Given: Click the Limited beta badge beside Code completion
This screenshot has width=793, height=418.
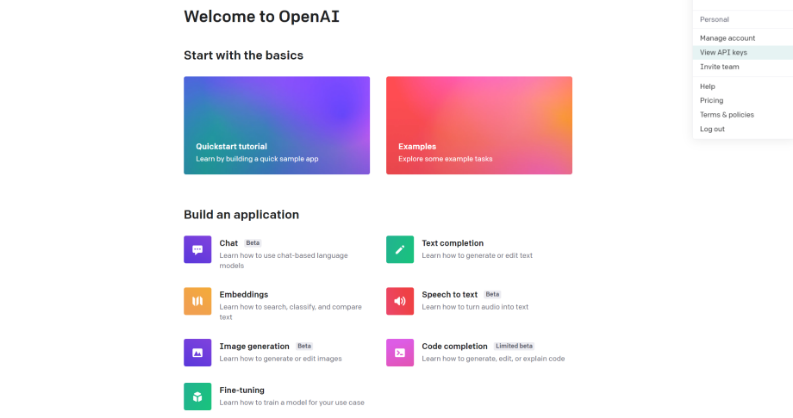Looking at the screenshot, I should point(514,346).
